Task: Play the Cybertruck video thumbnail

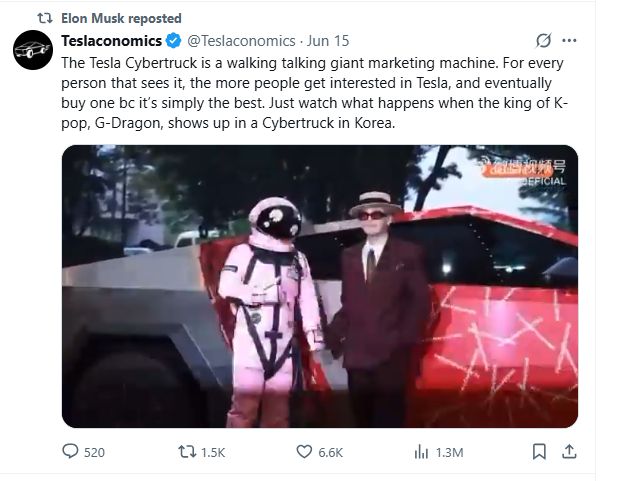Action: pos(319,287)
